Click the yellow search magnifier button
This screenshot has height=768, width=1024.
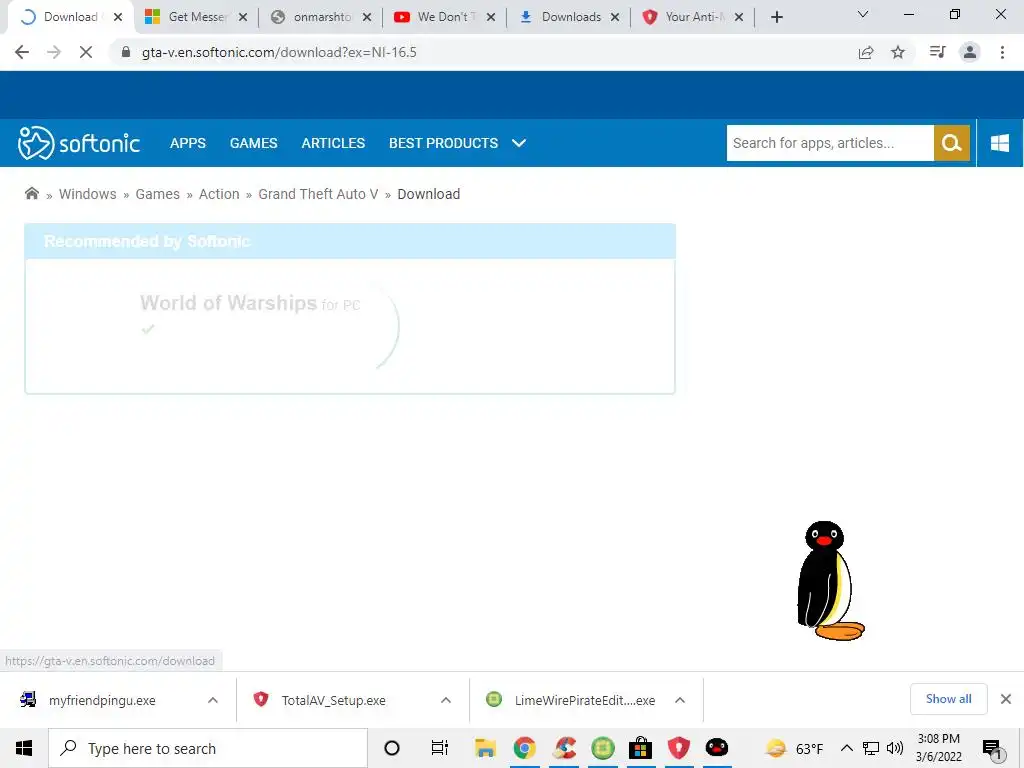pyautogui.click(x=952, y=143)
